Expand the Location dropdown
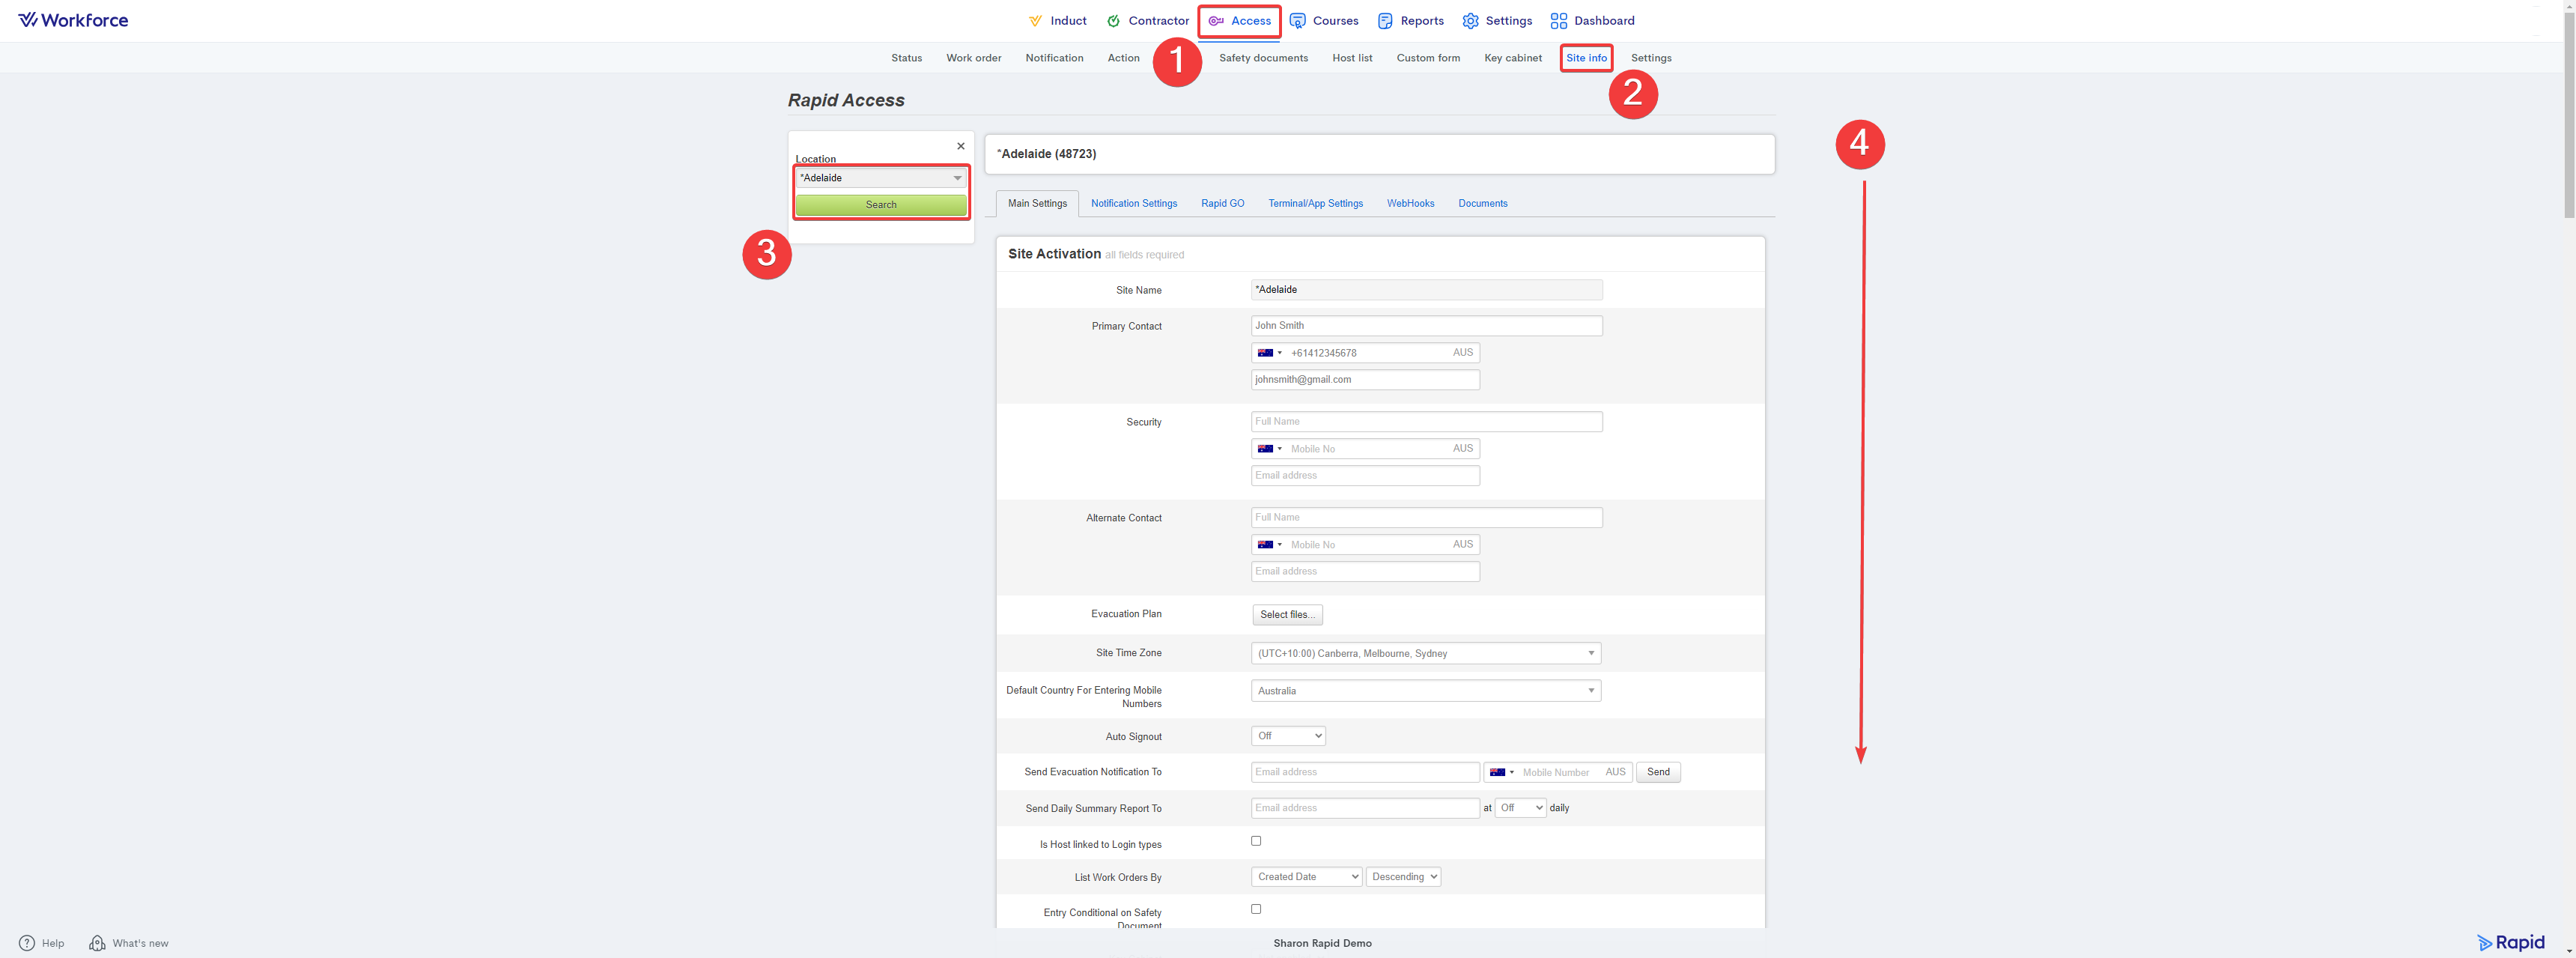This screenshot has height=958, width=2576. [881, 178]
